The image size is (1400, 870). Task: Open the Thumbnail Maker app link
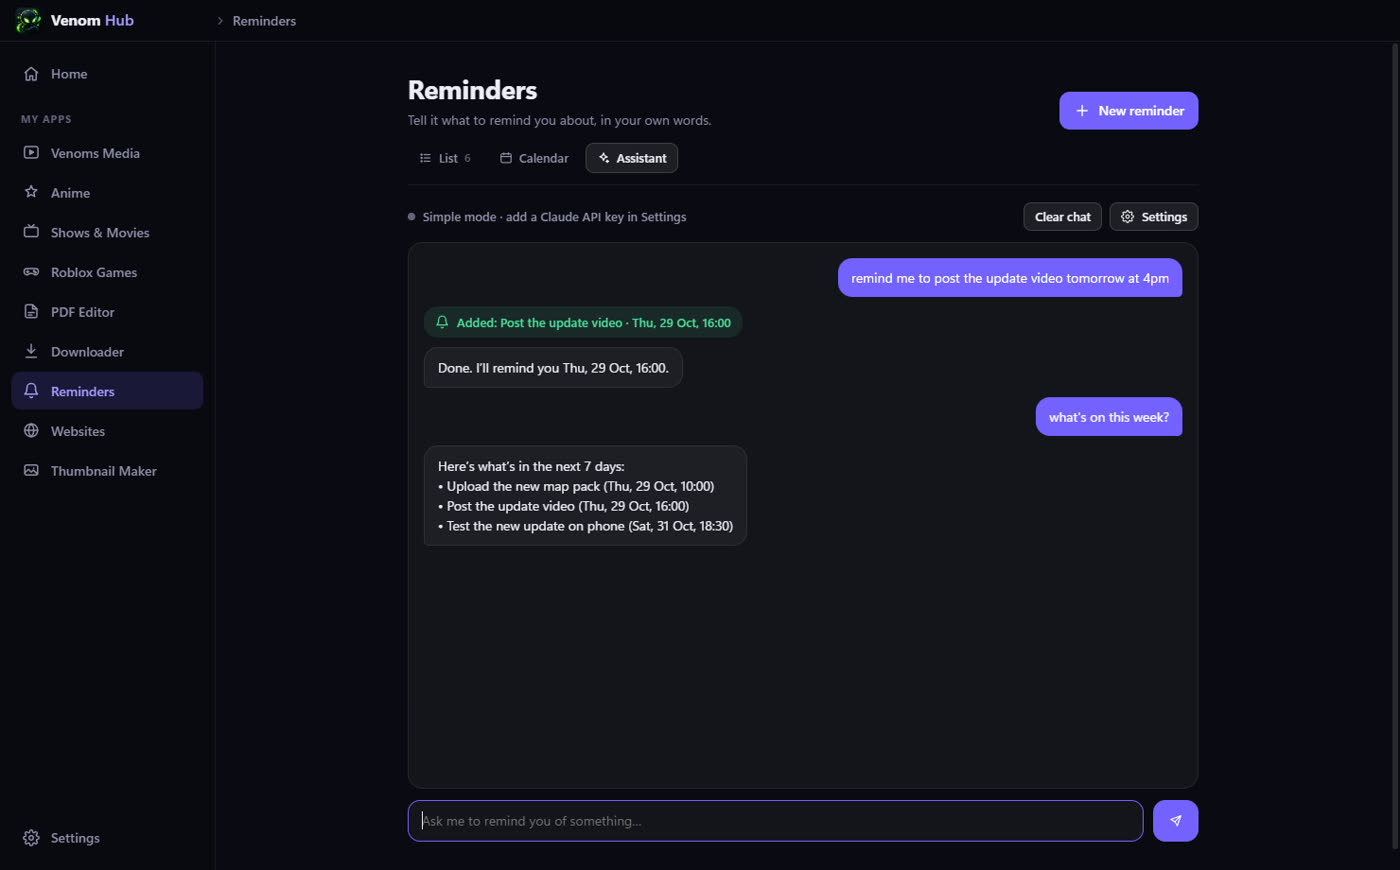click(107, 470)
